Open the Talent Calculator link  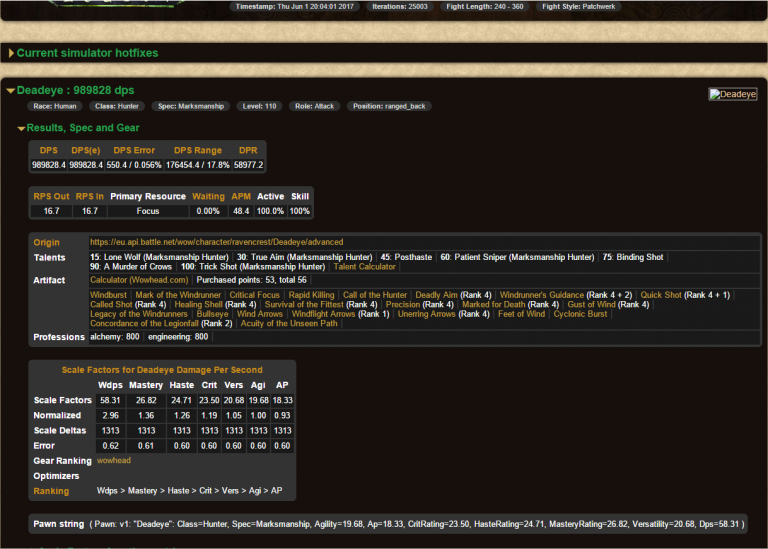[365, 267]
